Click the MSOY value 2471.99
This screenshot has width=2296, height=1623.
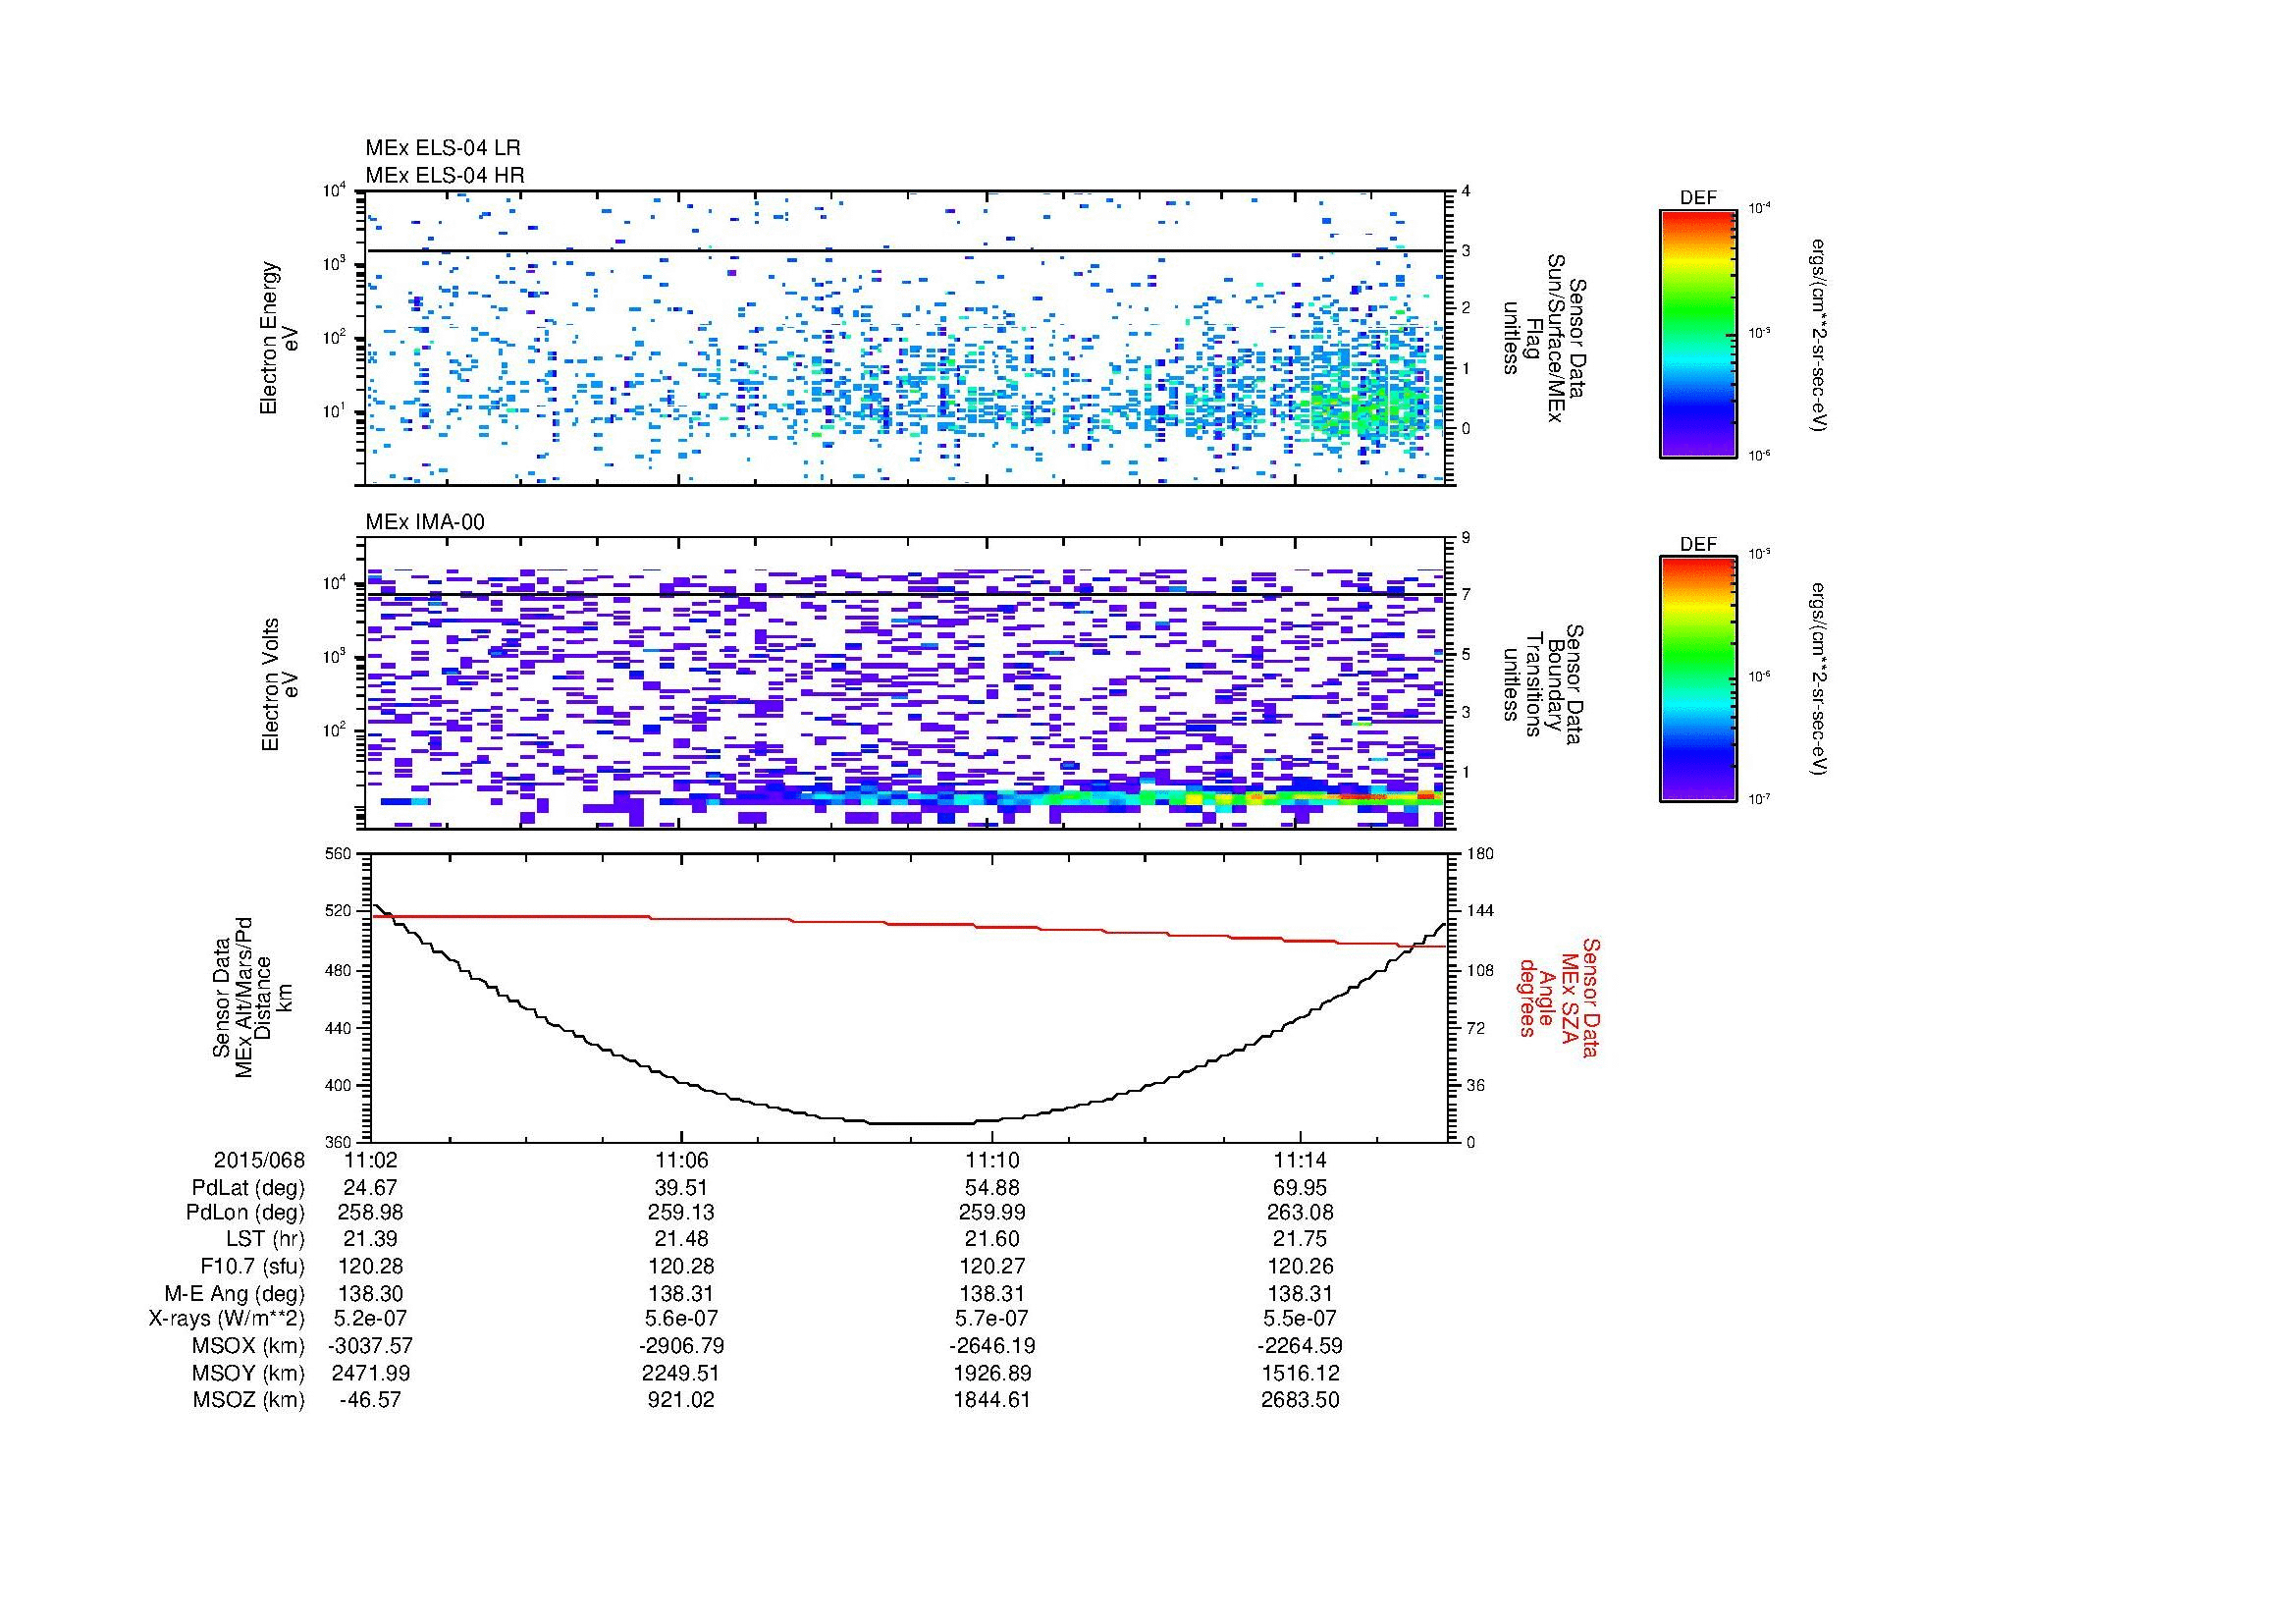[370, 1373]
